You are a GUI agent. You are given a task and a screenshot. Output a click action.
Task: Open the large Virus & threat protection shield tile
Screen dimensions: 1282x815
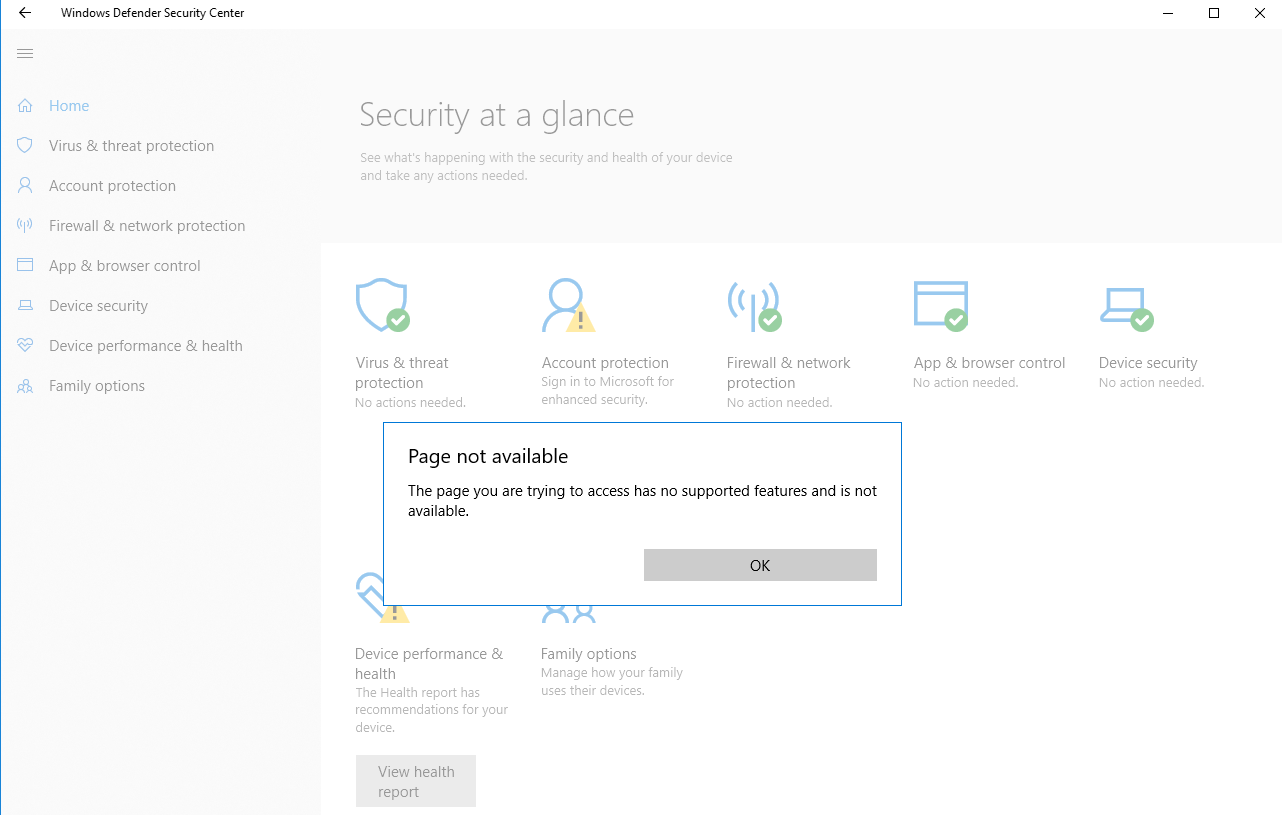coord(383,306)
